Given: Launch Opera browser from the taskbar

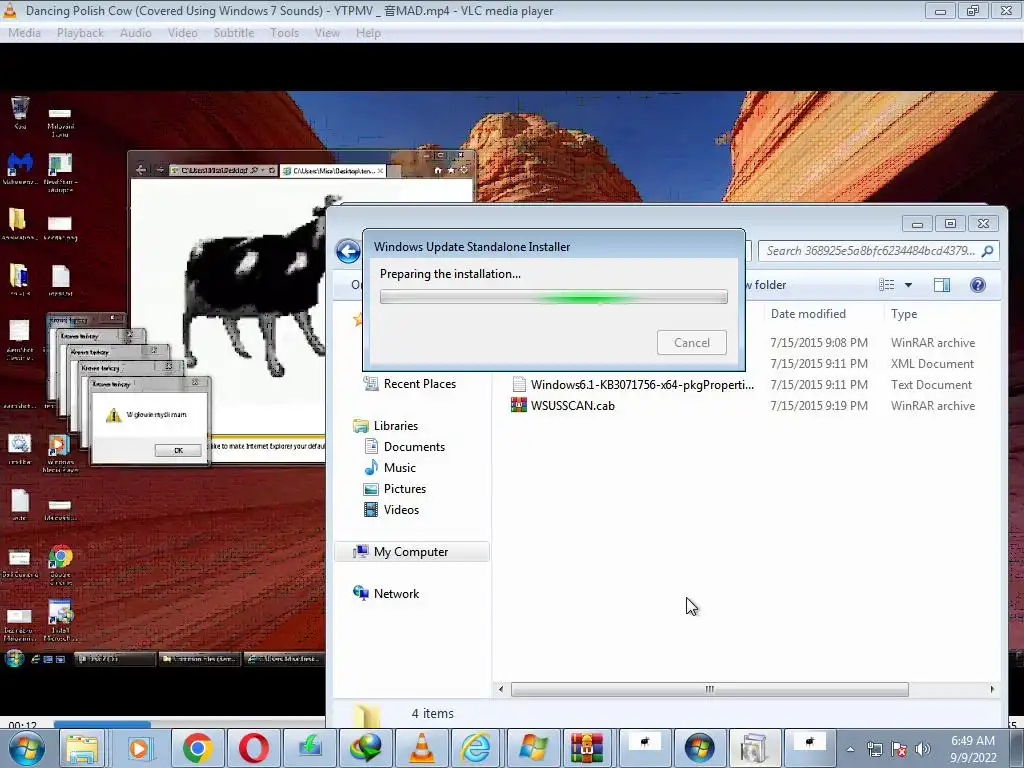Looking at the screenshot, I should coord(253,748).
